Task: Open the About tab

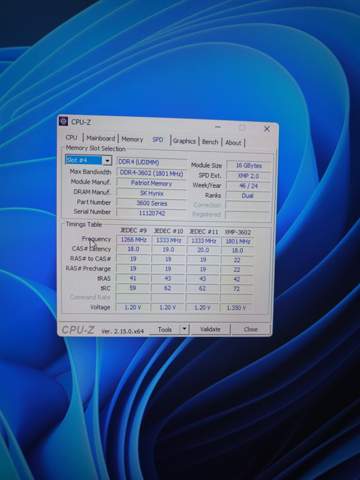Action: point(233,143)
